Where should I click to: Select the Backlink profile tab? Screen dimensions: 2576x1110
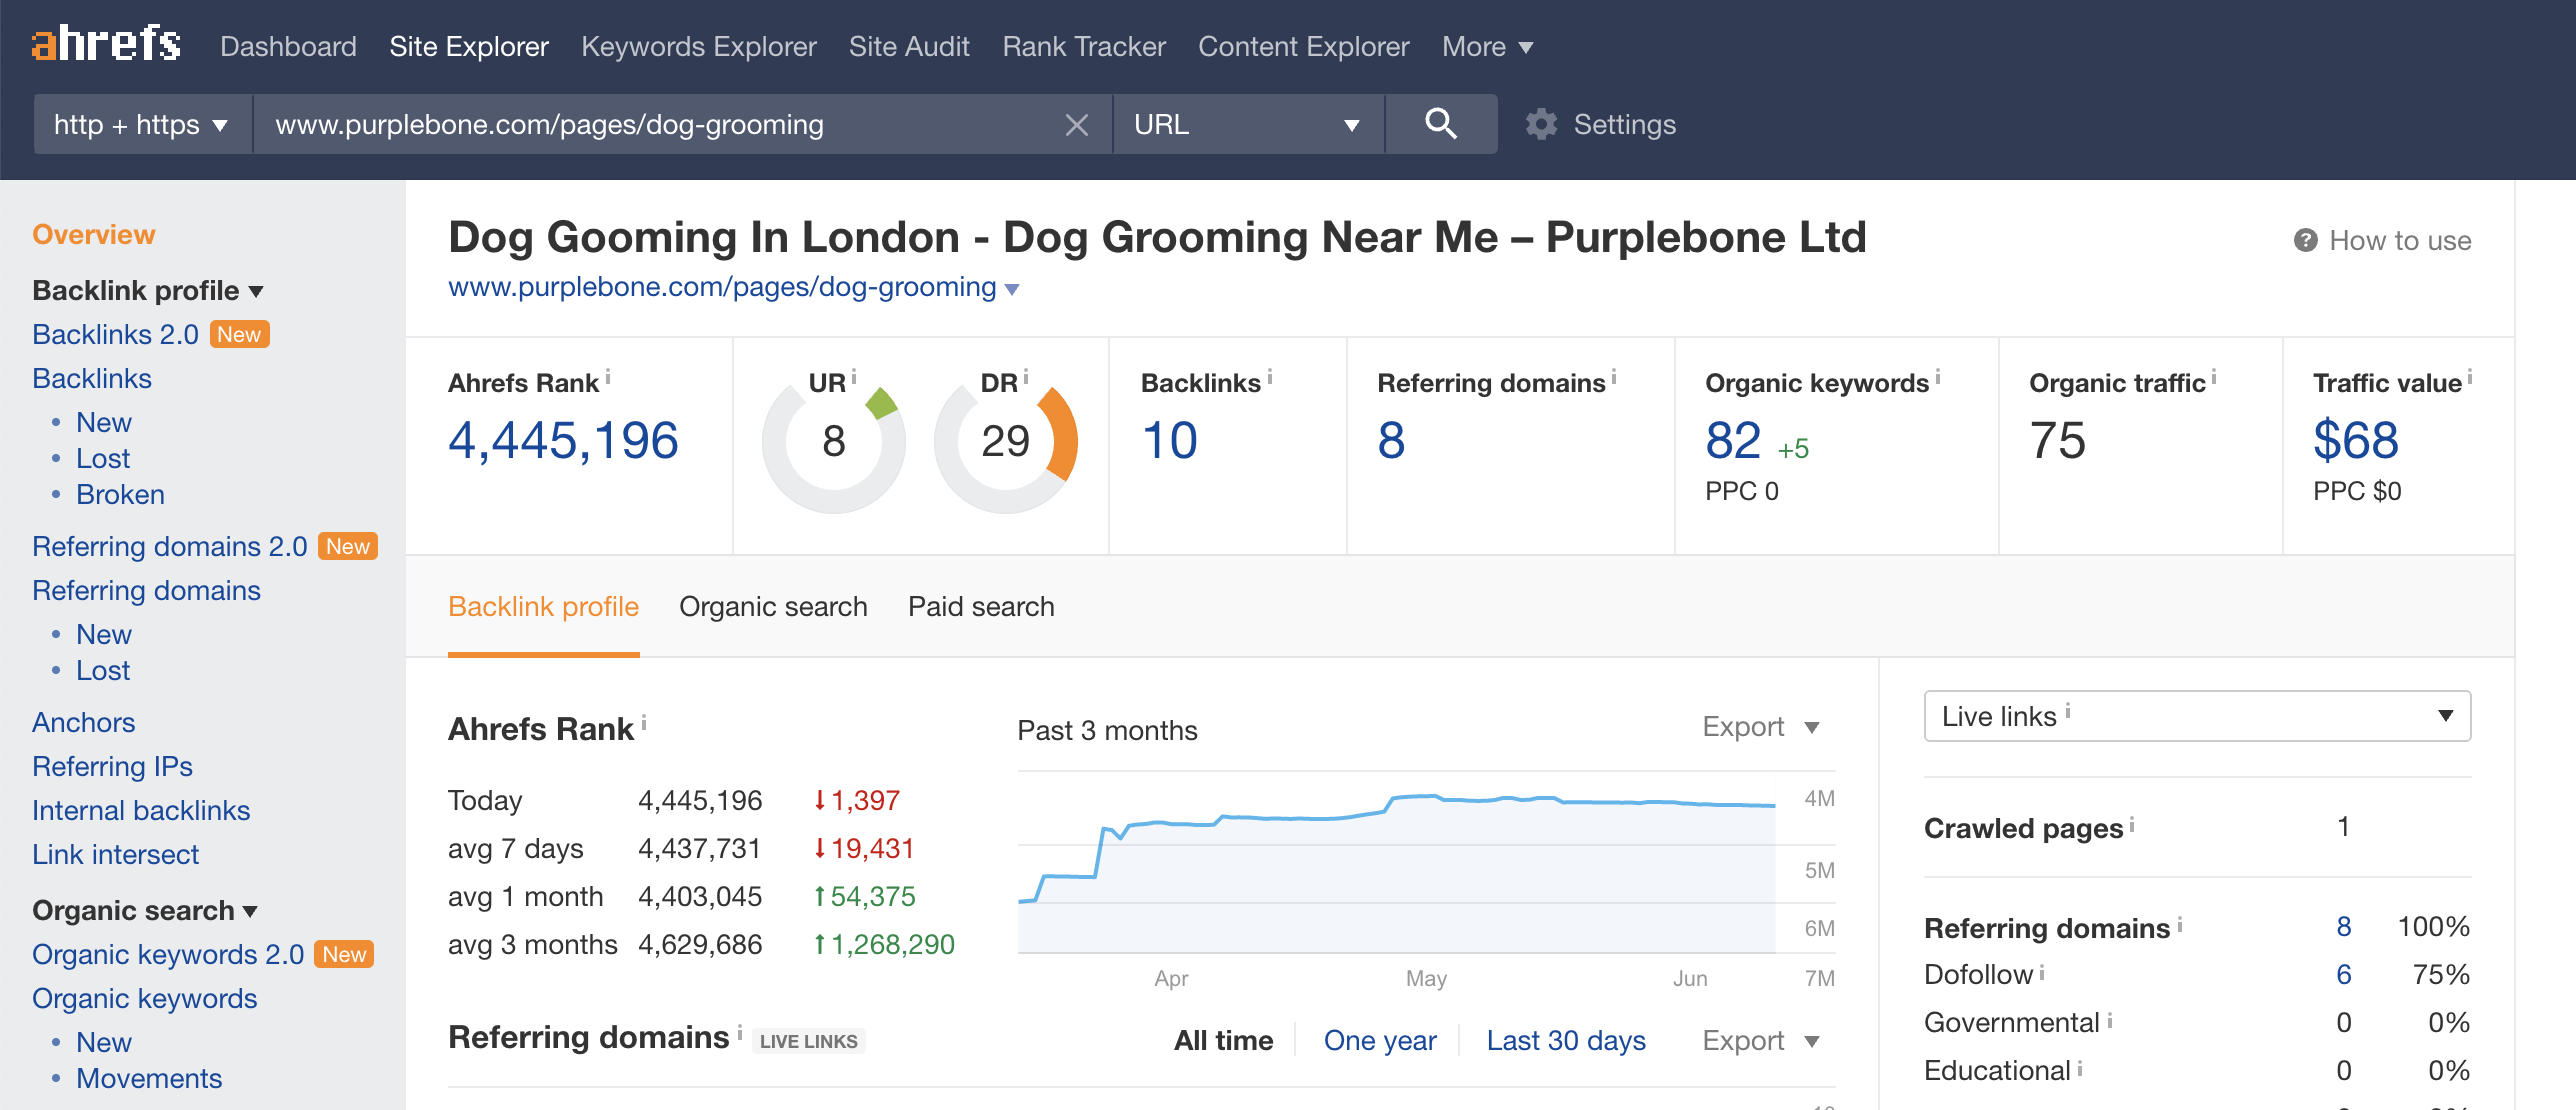543,607
